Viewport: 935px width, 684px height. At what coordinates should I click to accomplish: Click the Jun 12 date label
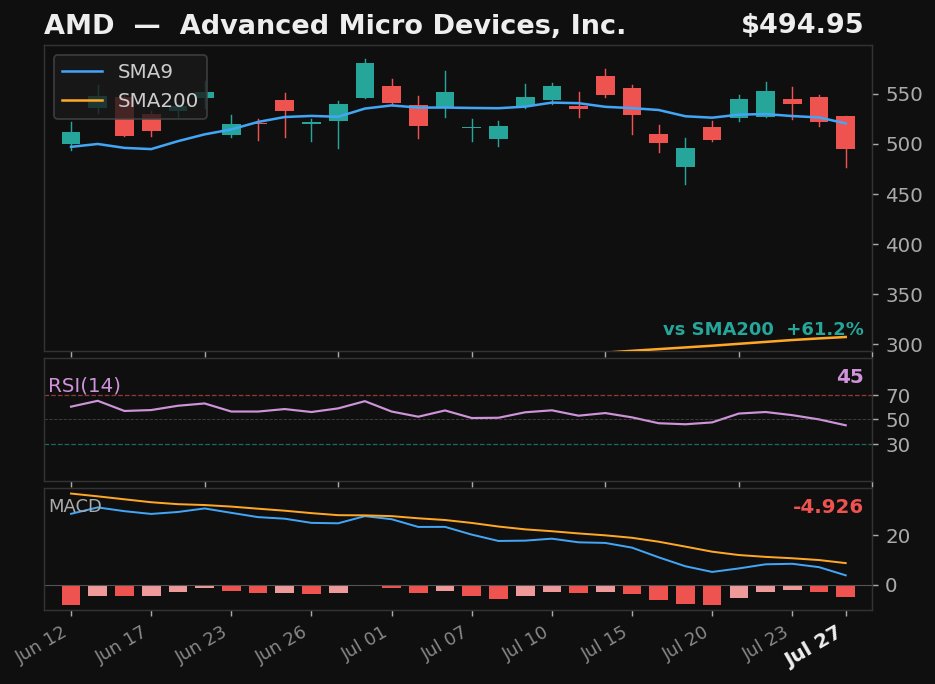[x=41, y=644]
